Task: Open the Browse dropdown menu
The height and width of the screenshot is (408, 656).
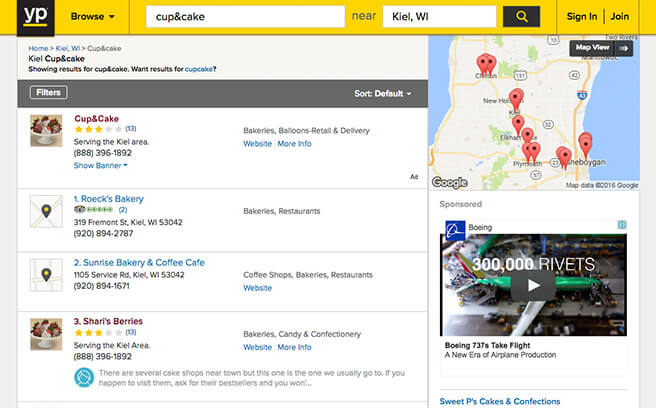Action: (92, 17)
